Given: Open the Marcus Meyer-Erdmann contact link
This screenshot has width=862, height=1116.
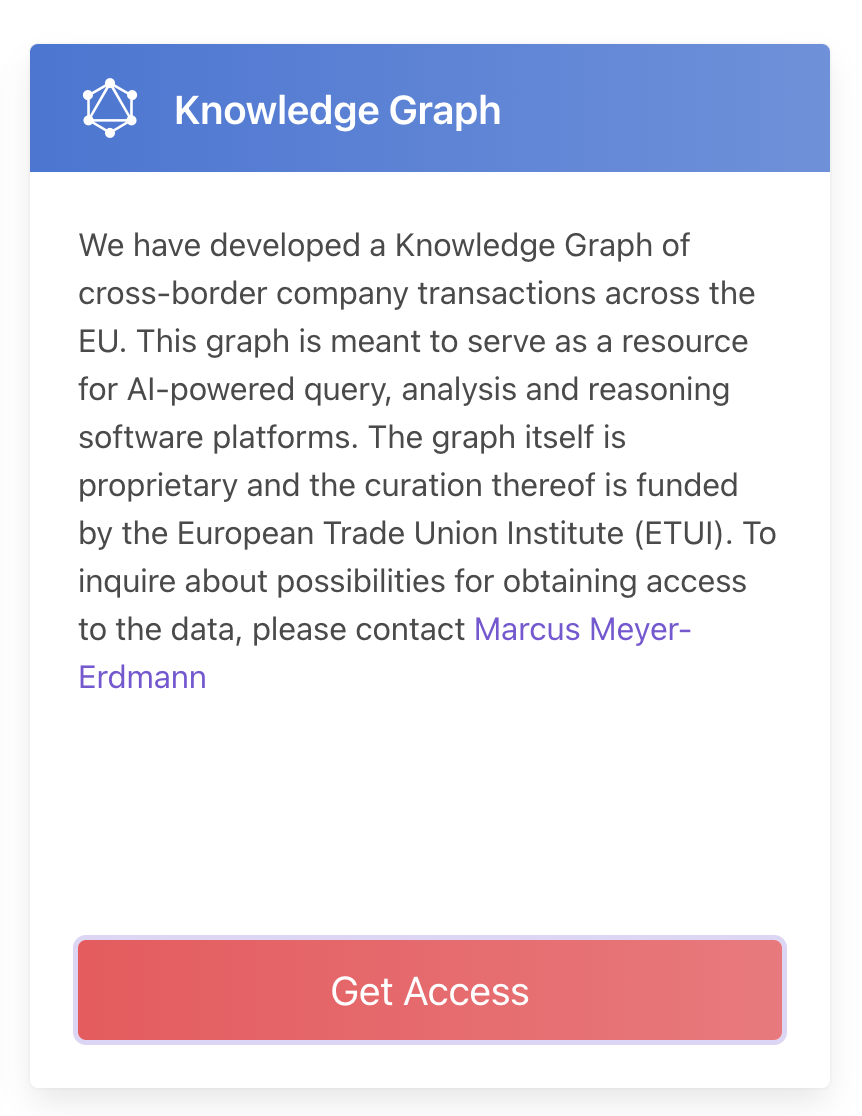Looking at the screenshot, I should 582,629.
